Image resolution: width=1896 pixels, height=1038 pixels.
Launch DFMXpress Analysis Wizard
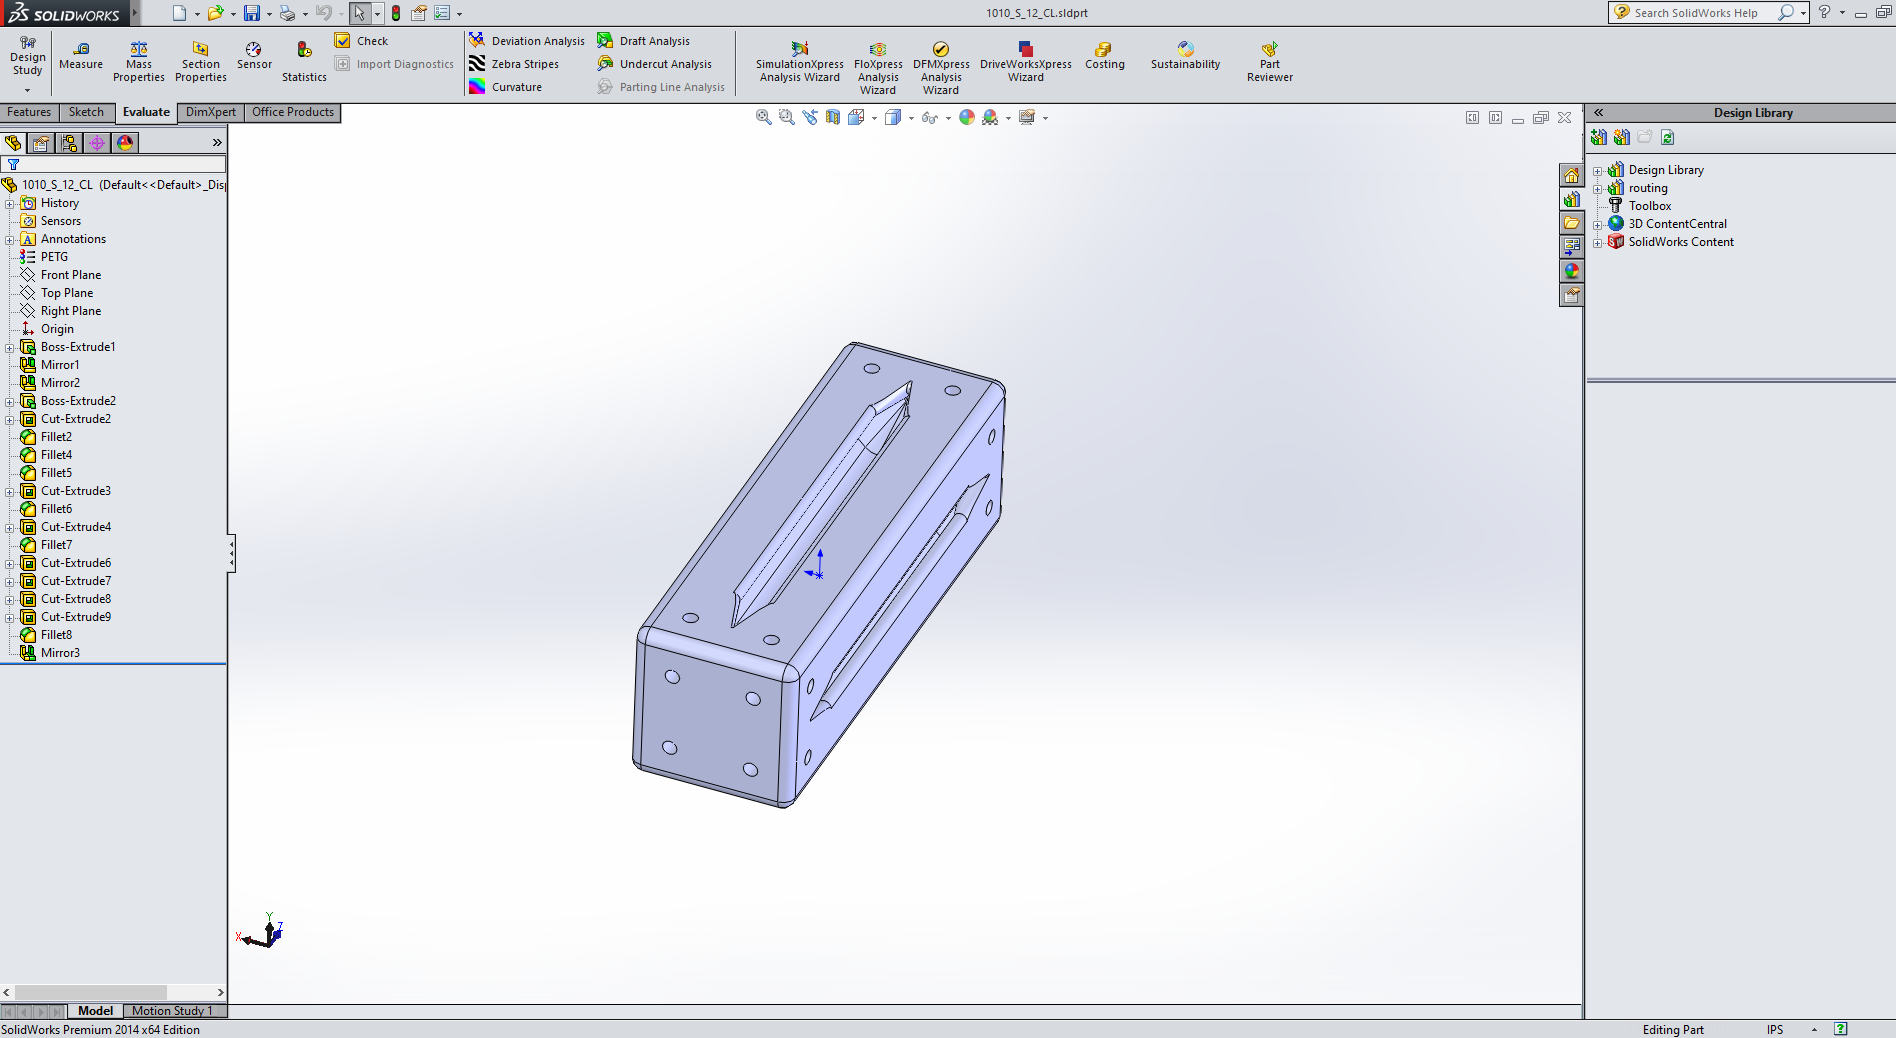941,68
